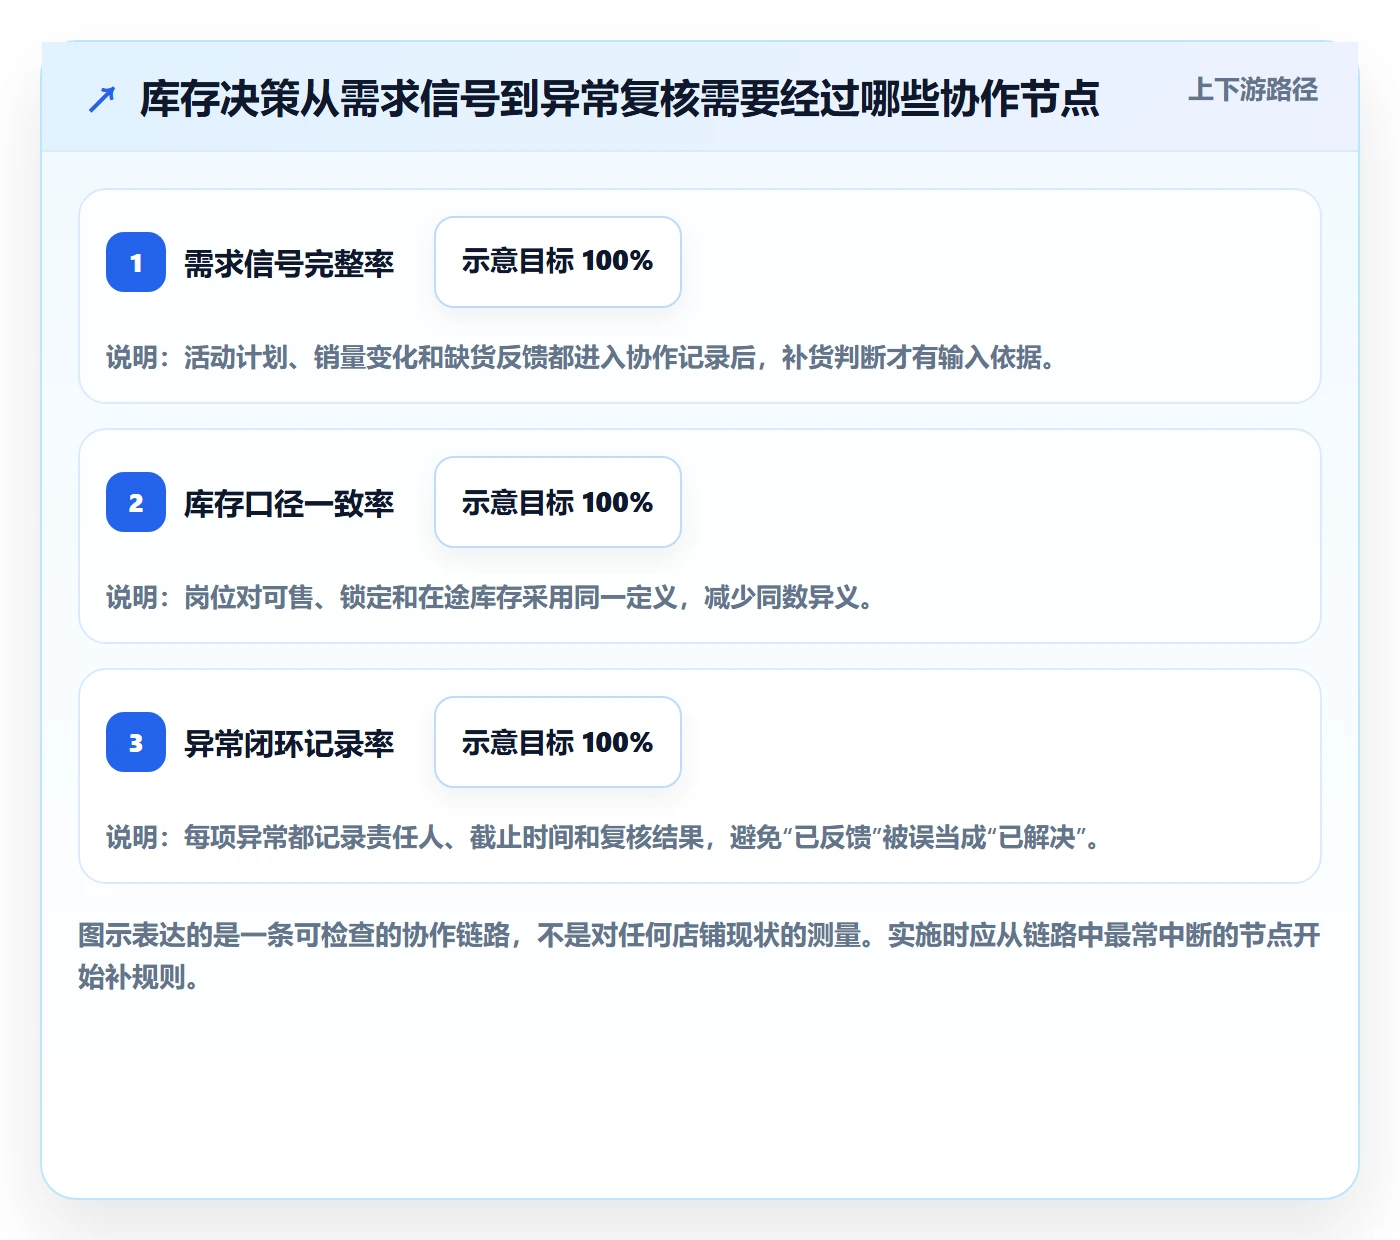Click the footer note starting 图示表达的是
Screen dimensions: 1400x1240
point(700,956)
